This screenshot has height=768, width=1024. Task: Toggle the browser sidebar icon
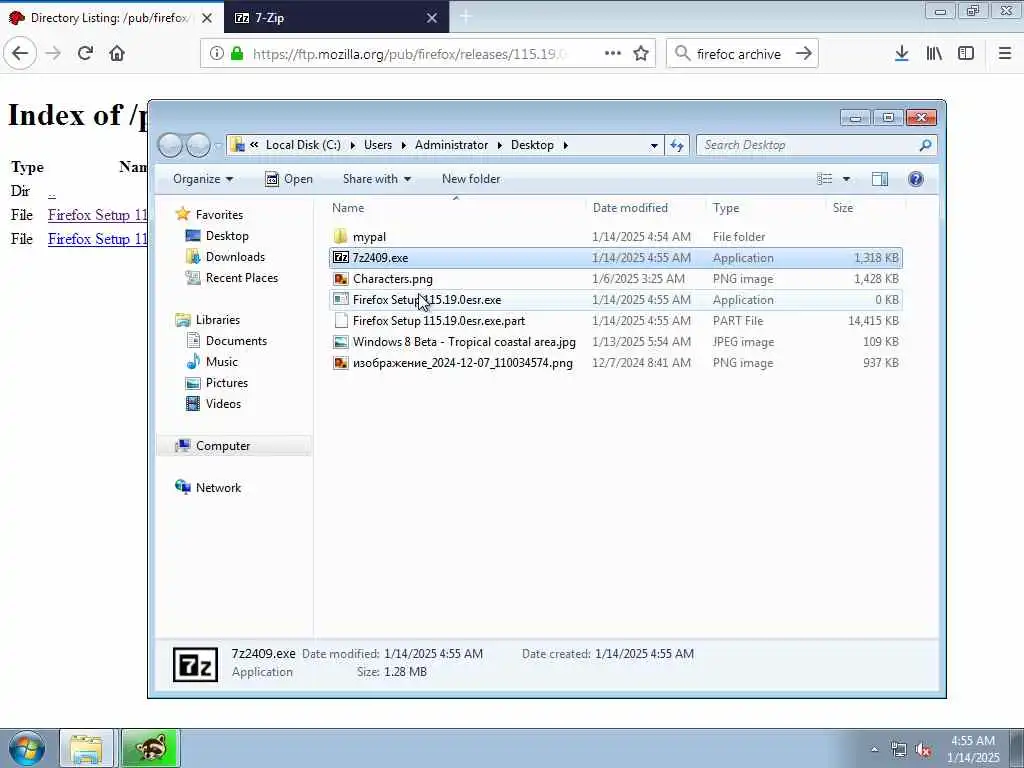(966, 54)
